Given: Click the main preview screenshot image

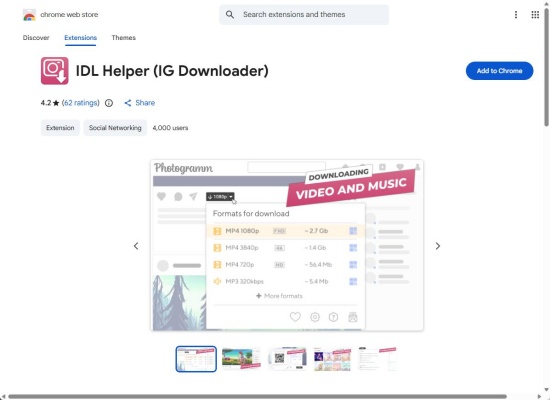Looking at the screenshot, I should click(x=287, y=245).
